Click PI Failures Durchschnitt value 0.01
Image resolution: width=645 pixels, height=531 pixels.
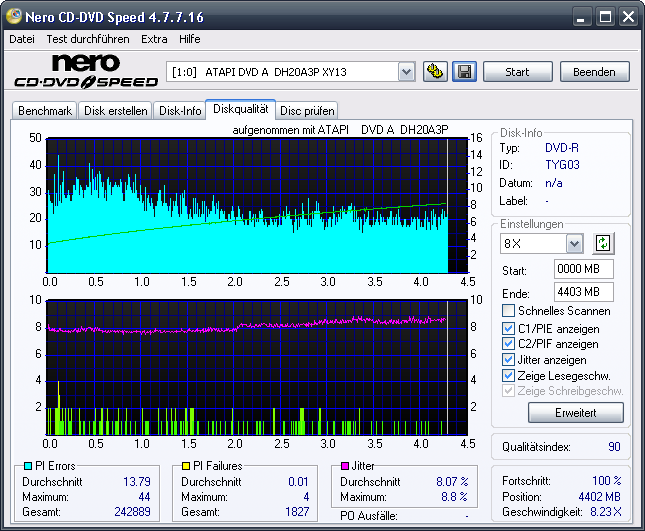(298, 482)
